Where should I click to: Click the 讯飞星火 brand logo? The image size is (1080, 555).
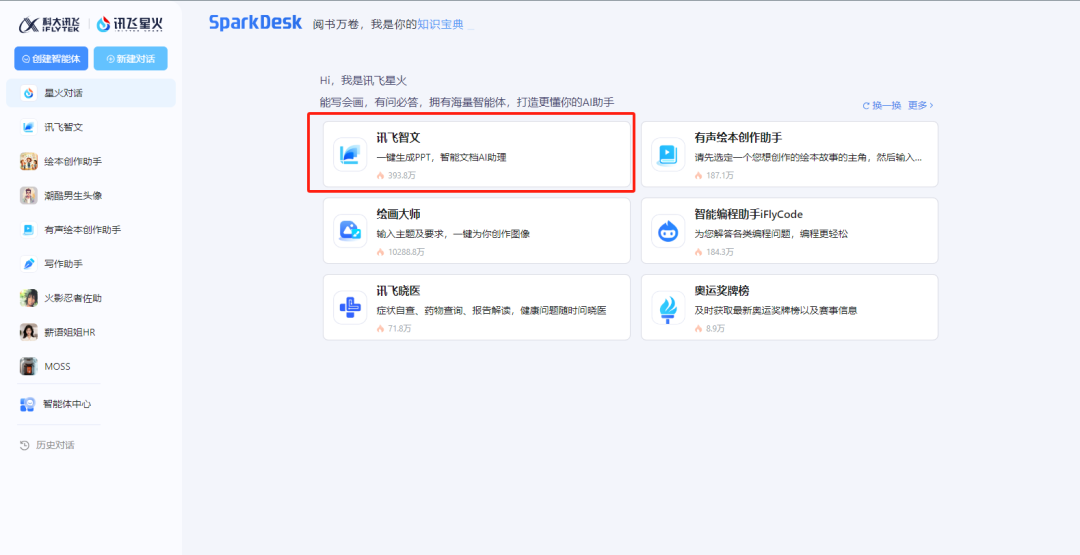[129, 25]
